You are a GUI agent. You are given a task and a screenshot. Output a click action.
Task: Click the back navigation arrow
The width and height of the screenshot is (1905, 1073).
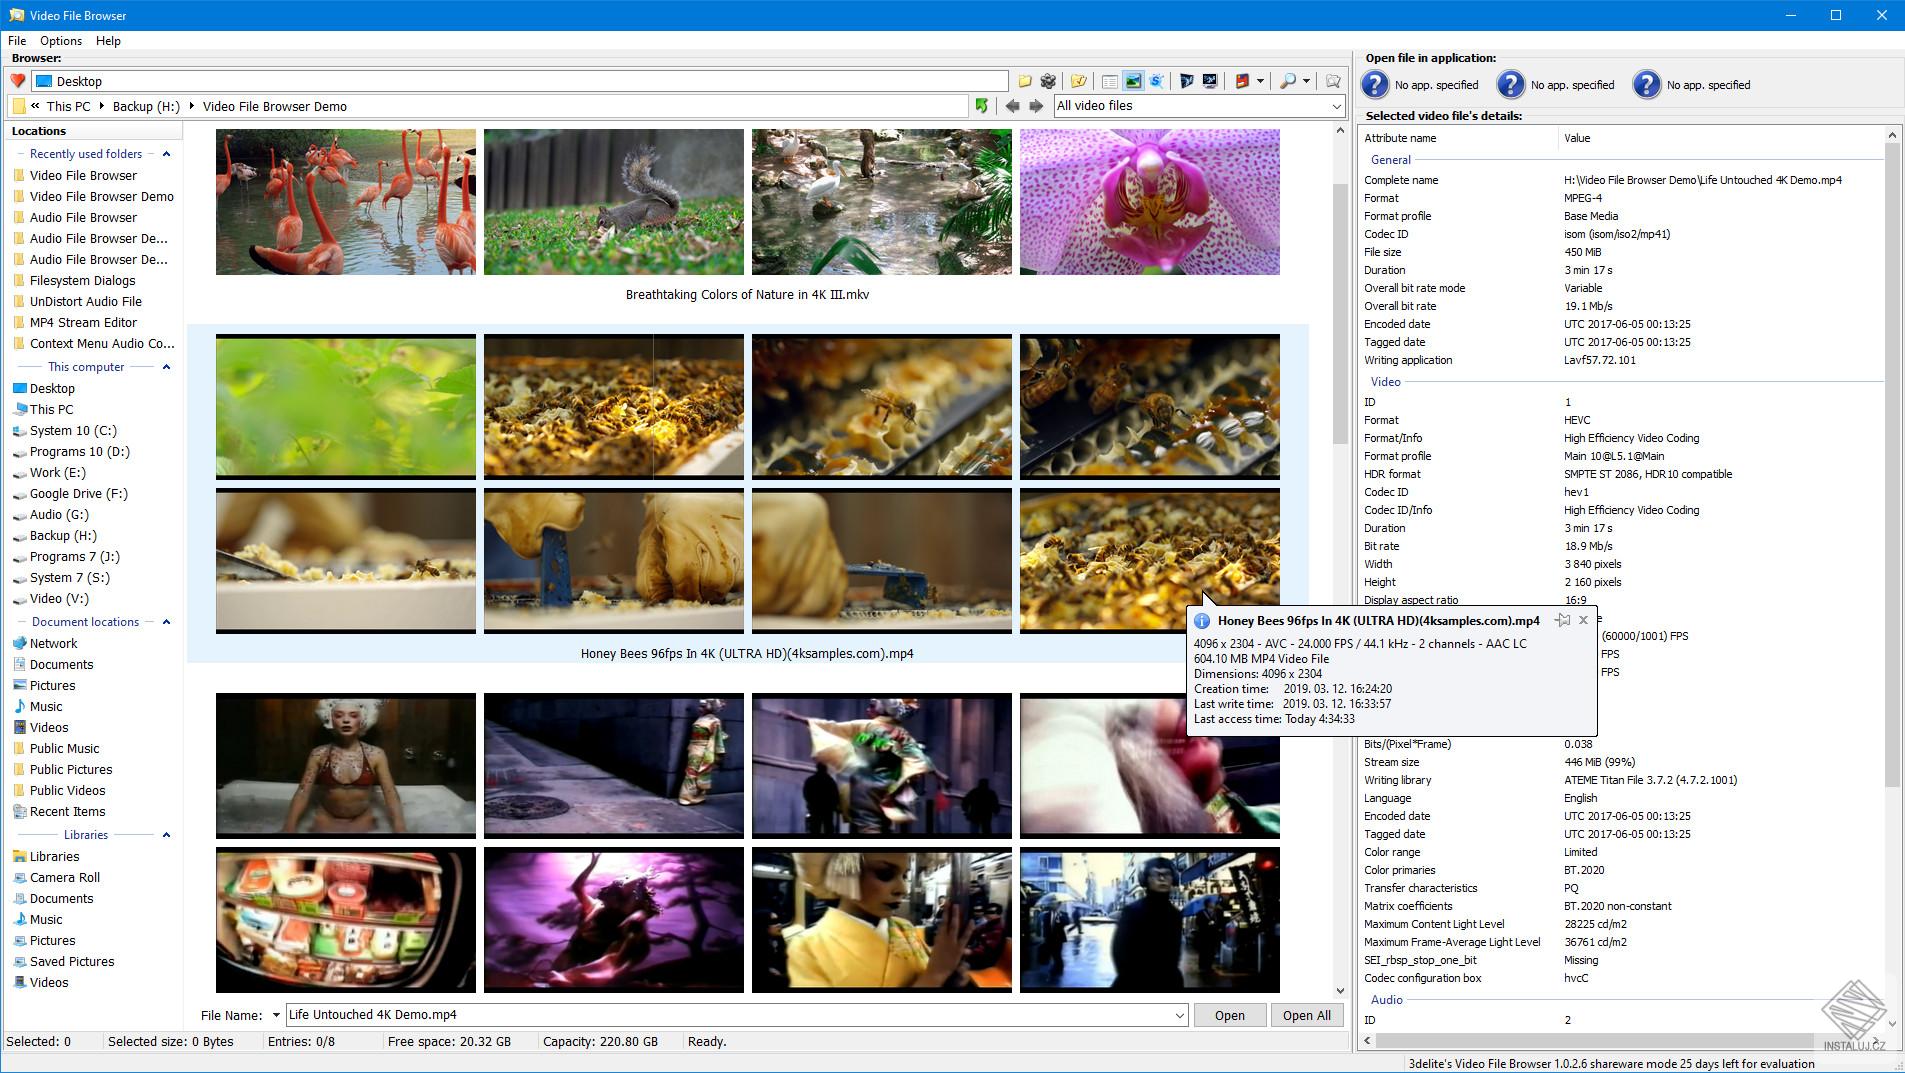point(1013,106)
